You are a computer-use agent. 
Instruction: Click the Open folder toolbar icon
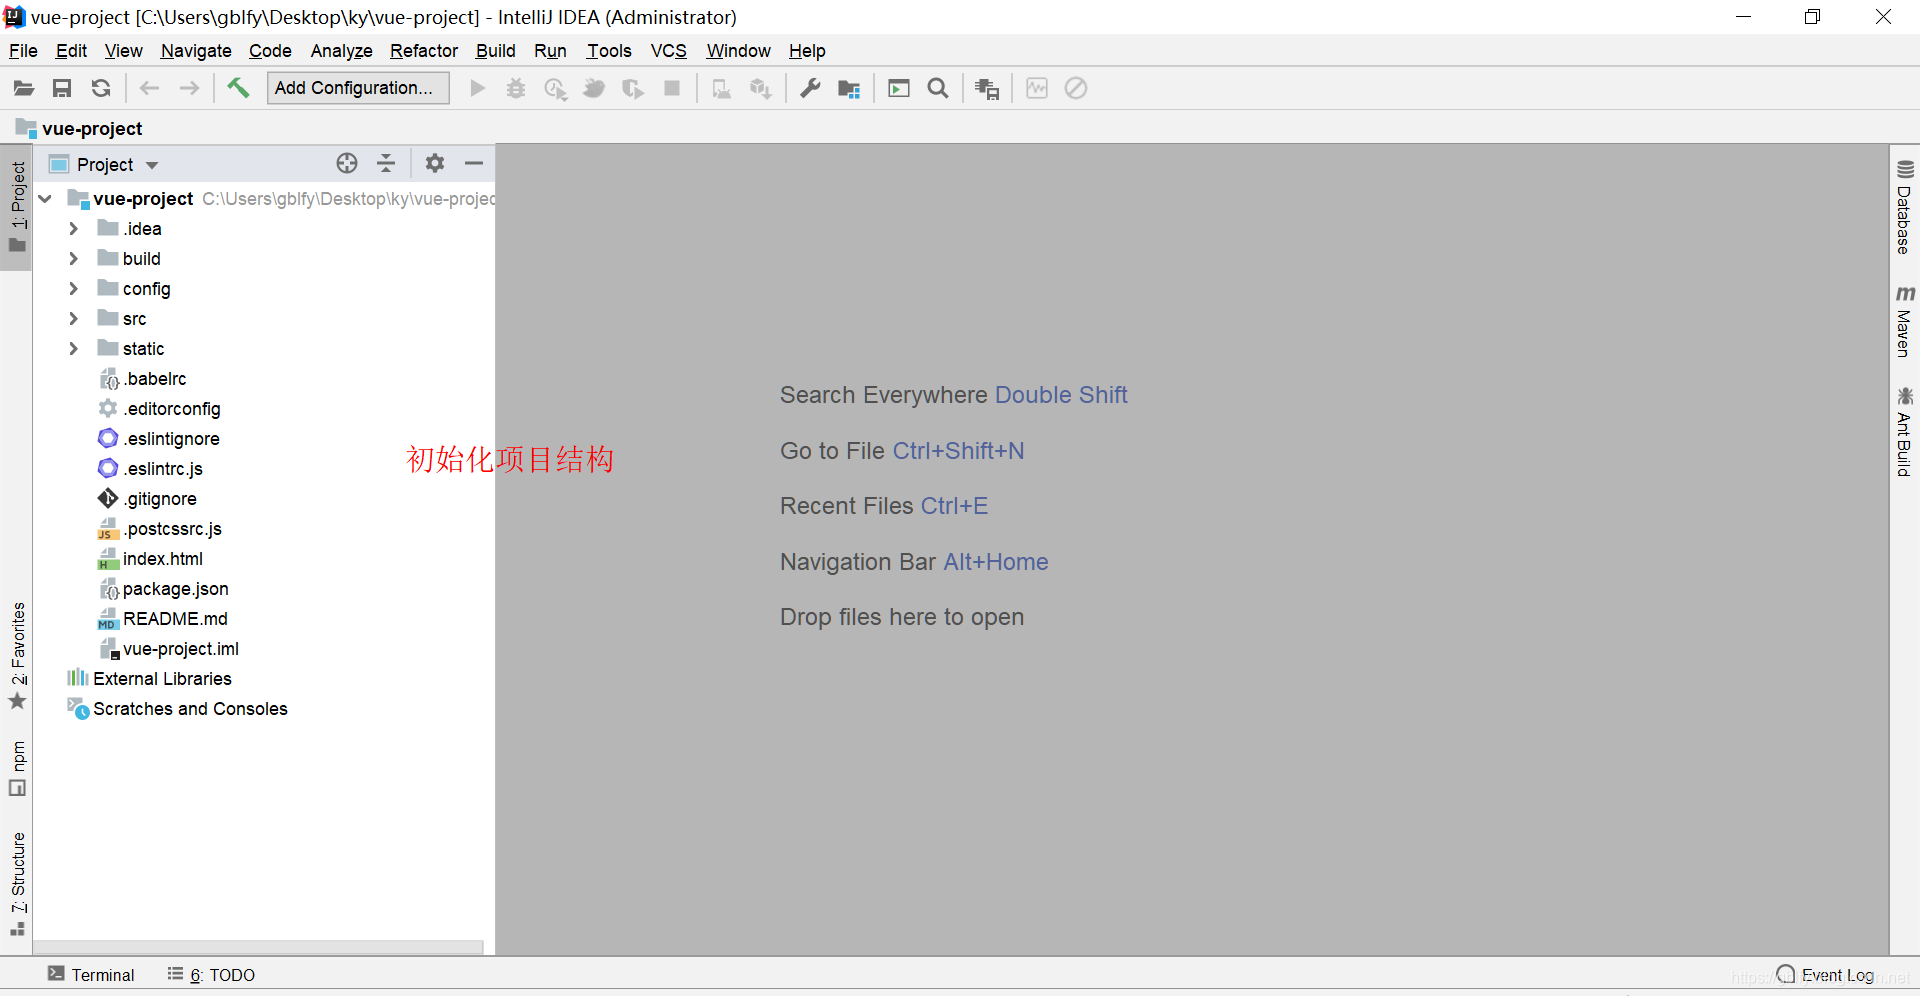(x=24, y=89)
